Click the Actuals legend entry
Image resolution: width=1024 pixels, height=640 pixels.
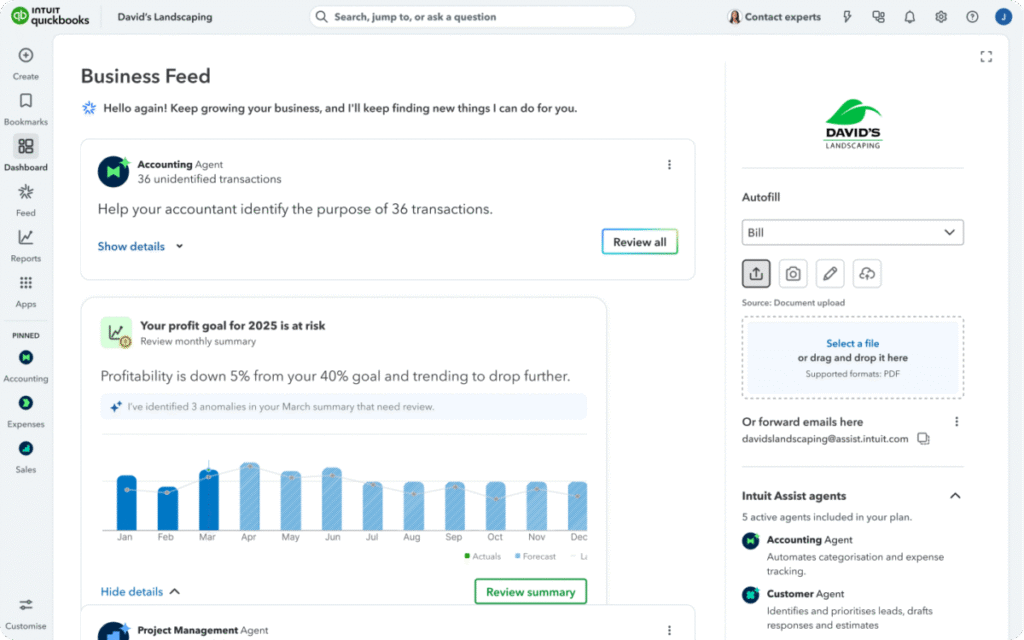482,556
